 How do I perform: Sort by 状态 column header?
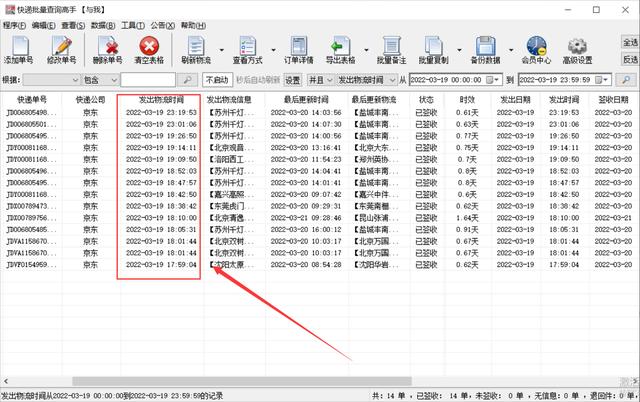[x=426, y=100]
